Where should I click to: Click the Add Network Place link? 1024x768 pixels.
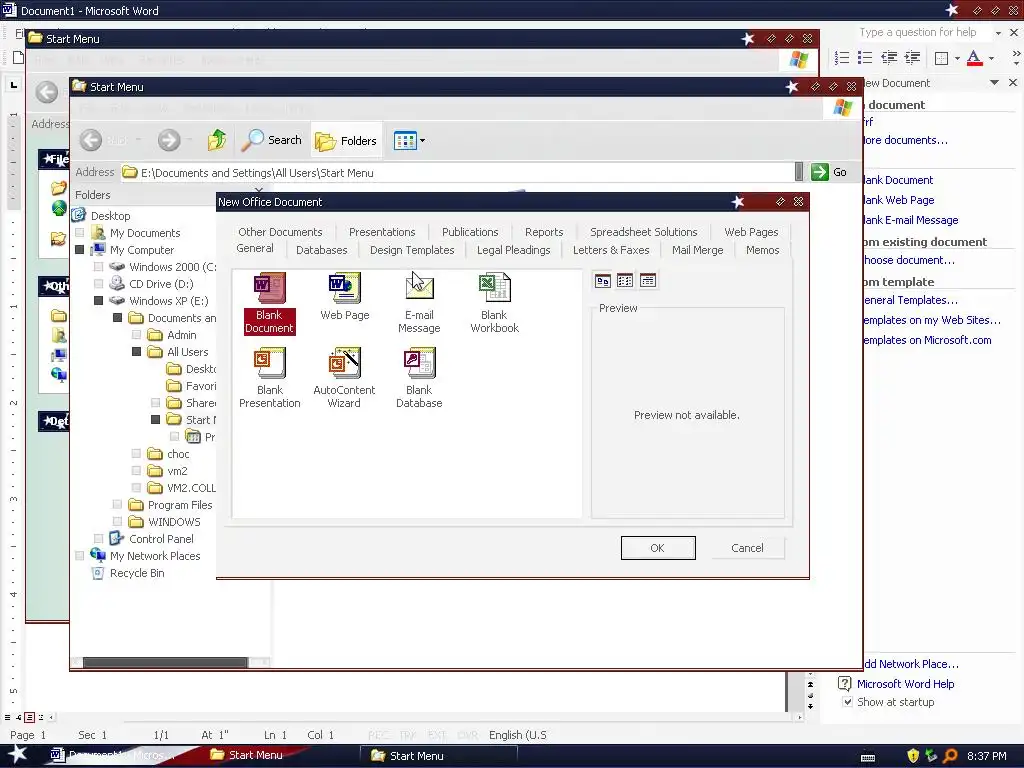tap(910, 664)
